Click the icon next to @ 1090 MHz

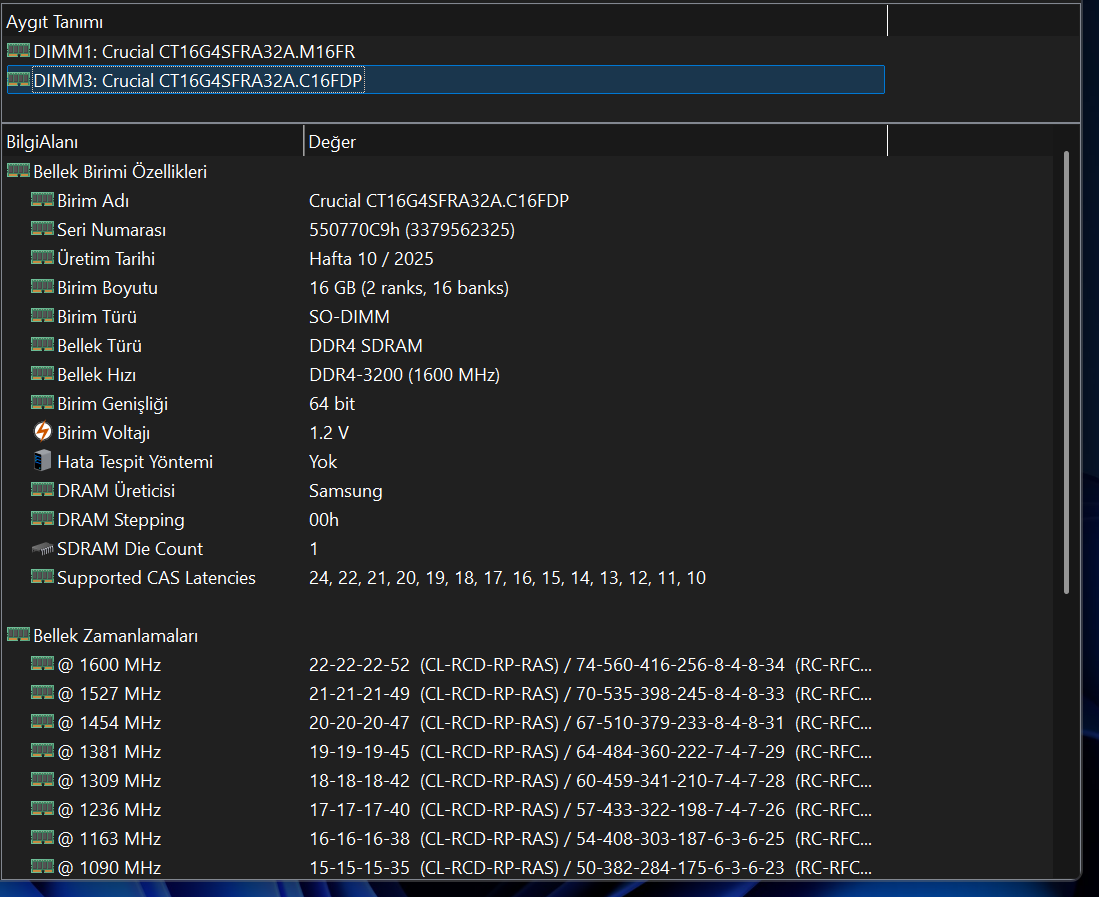tap(42, 866)
